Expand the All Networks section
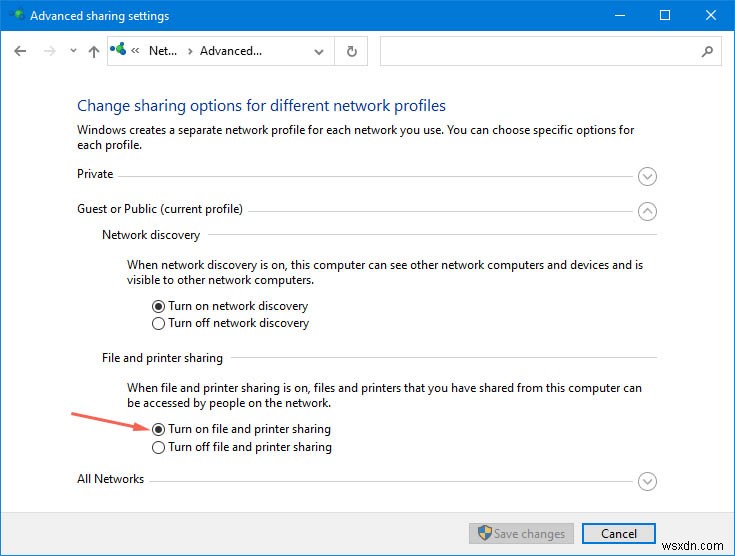The height and width of the screenshot is (556, 735). (x=647, y=481)
